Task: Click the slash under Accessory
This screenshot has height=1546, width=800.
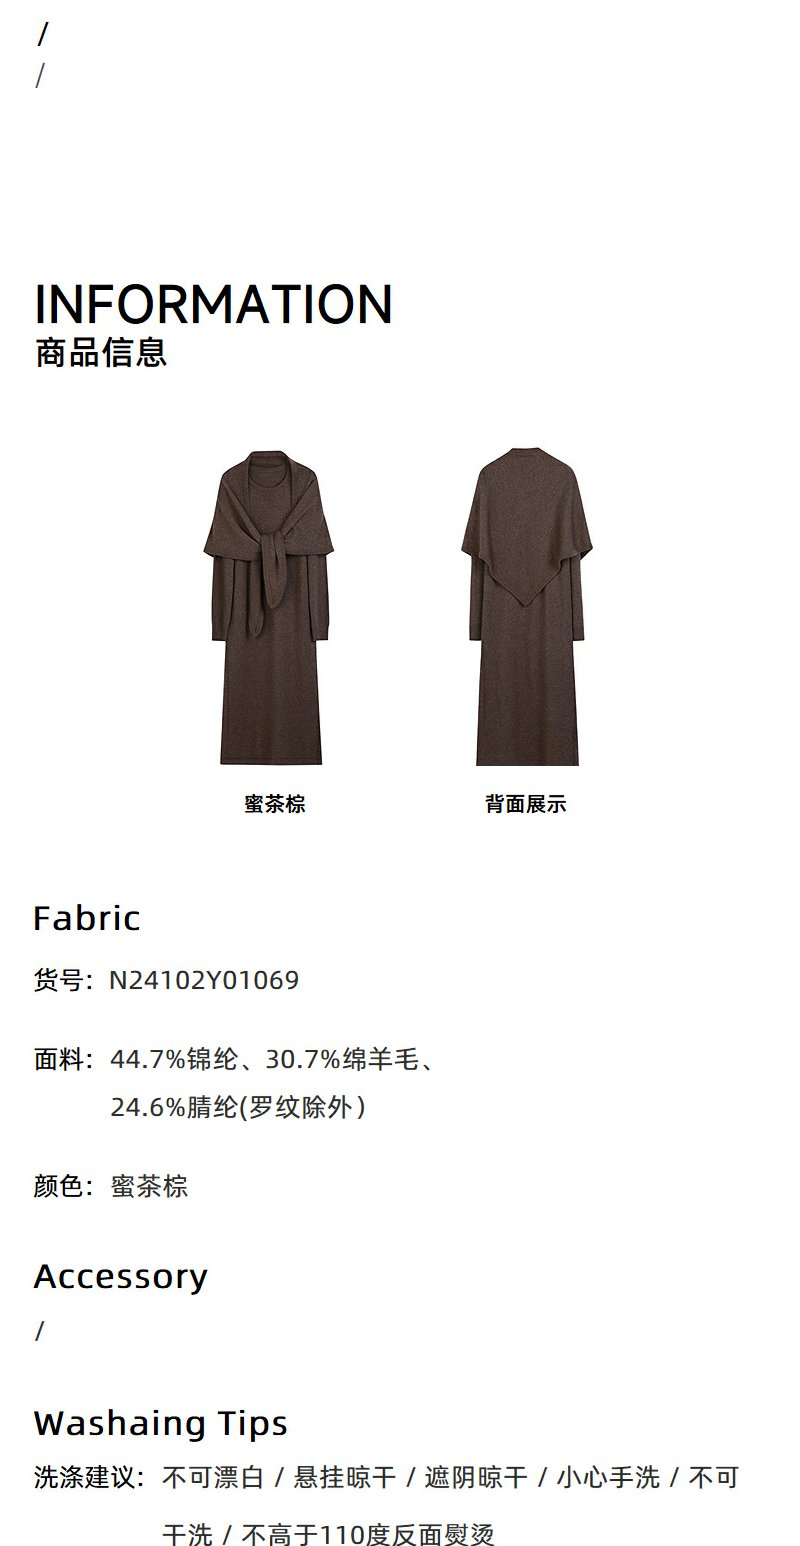Action: [40, 1331]
